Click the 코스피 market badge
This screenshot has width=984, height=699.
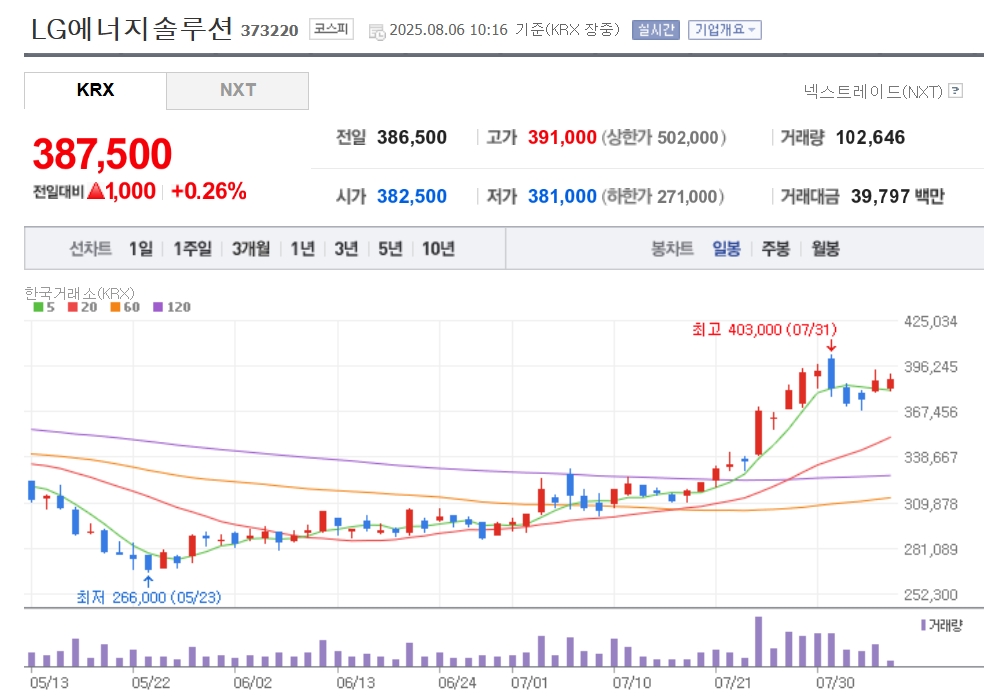[x=331, y=29]
